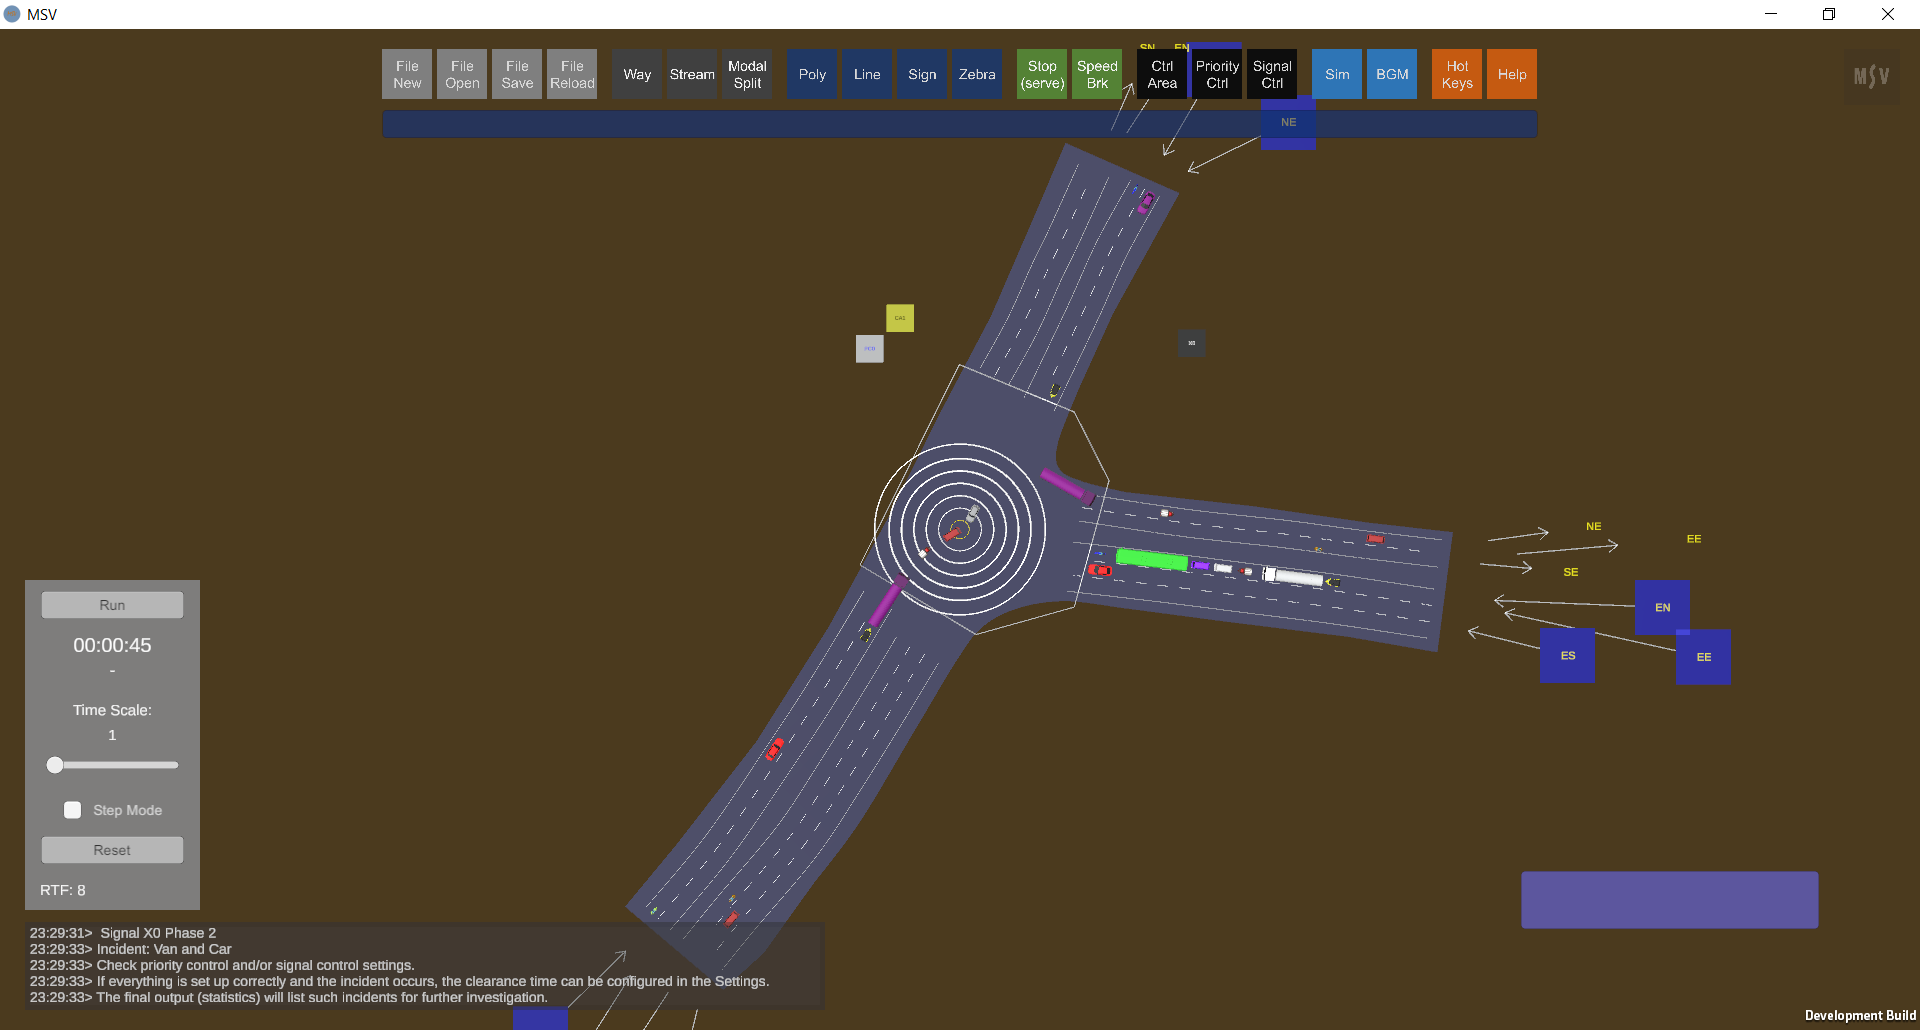Screen dimensions: 1920x1030
Task: Open a file with File Open
Action: coord(462,74)
